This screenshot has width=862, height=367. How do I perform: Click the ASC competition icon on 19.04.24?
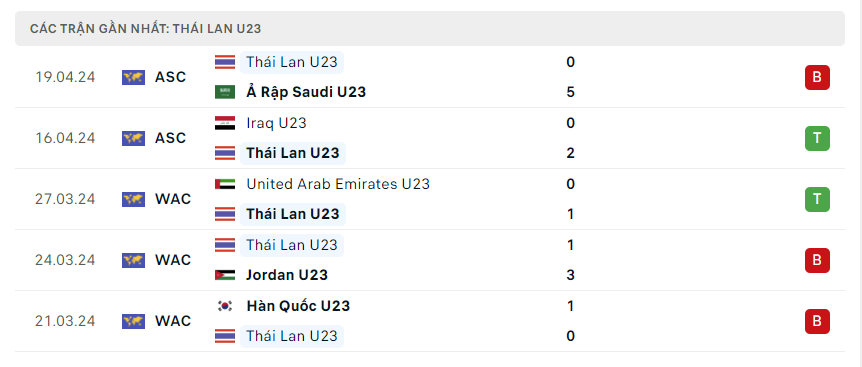click(133, 77)
